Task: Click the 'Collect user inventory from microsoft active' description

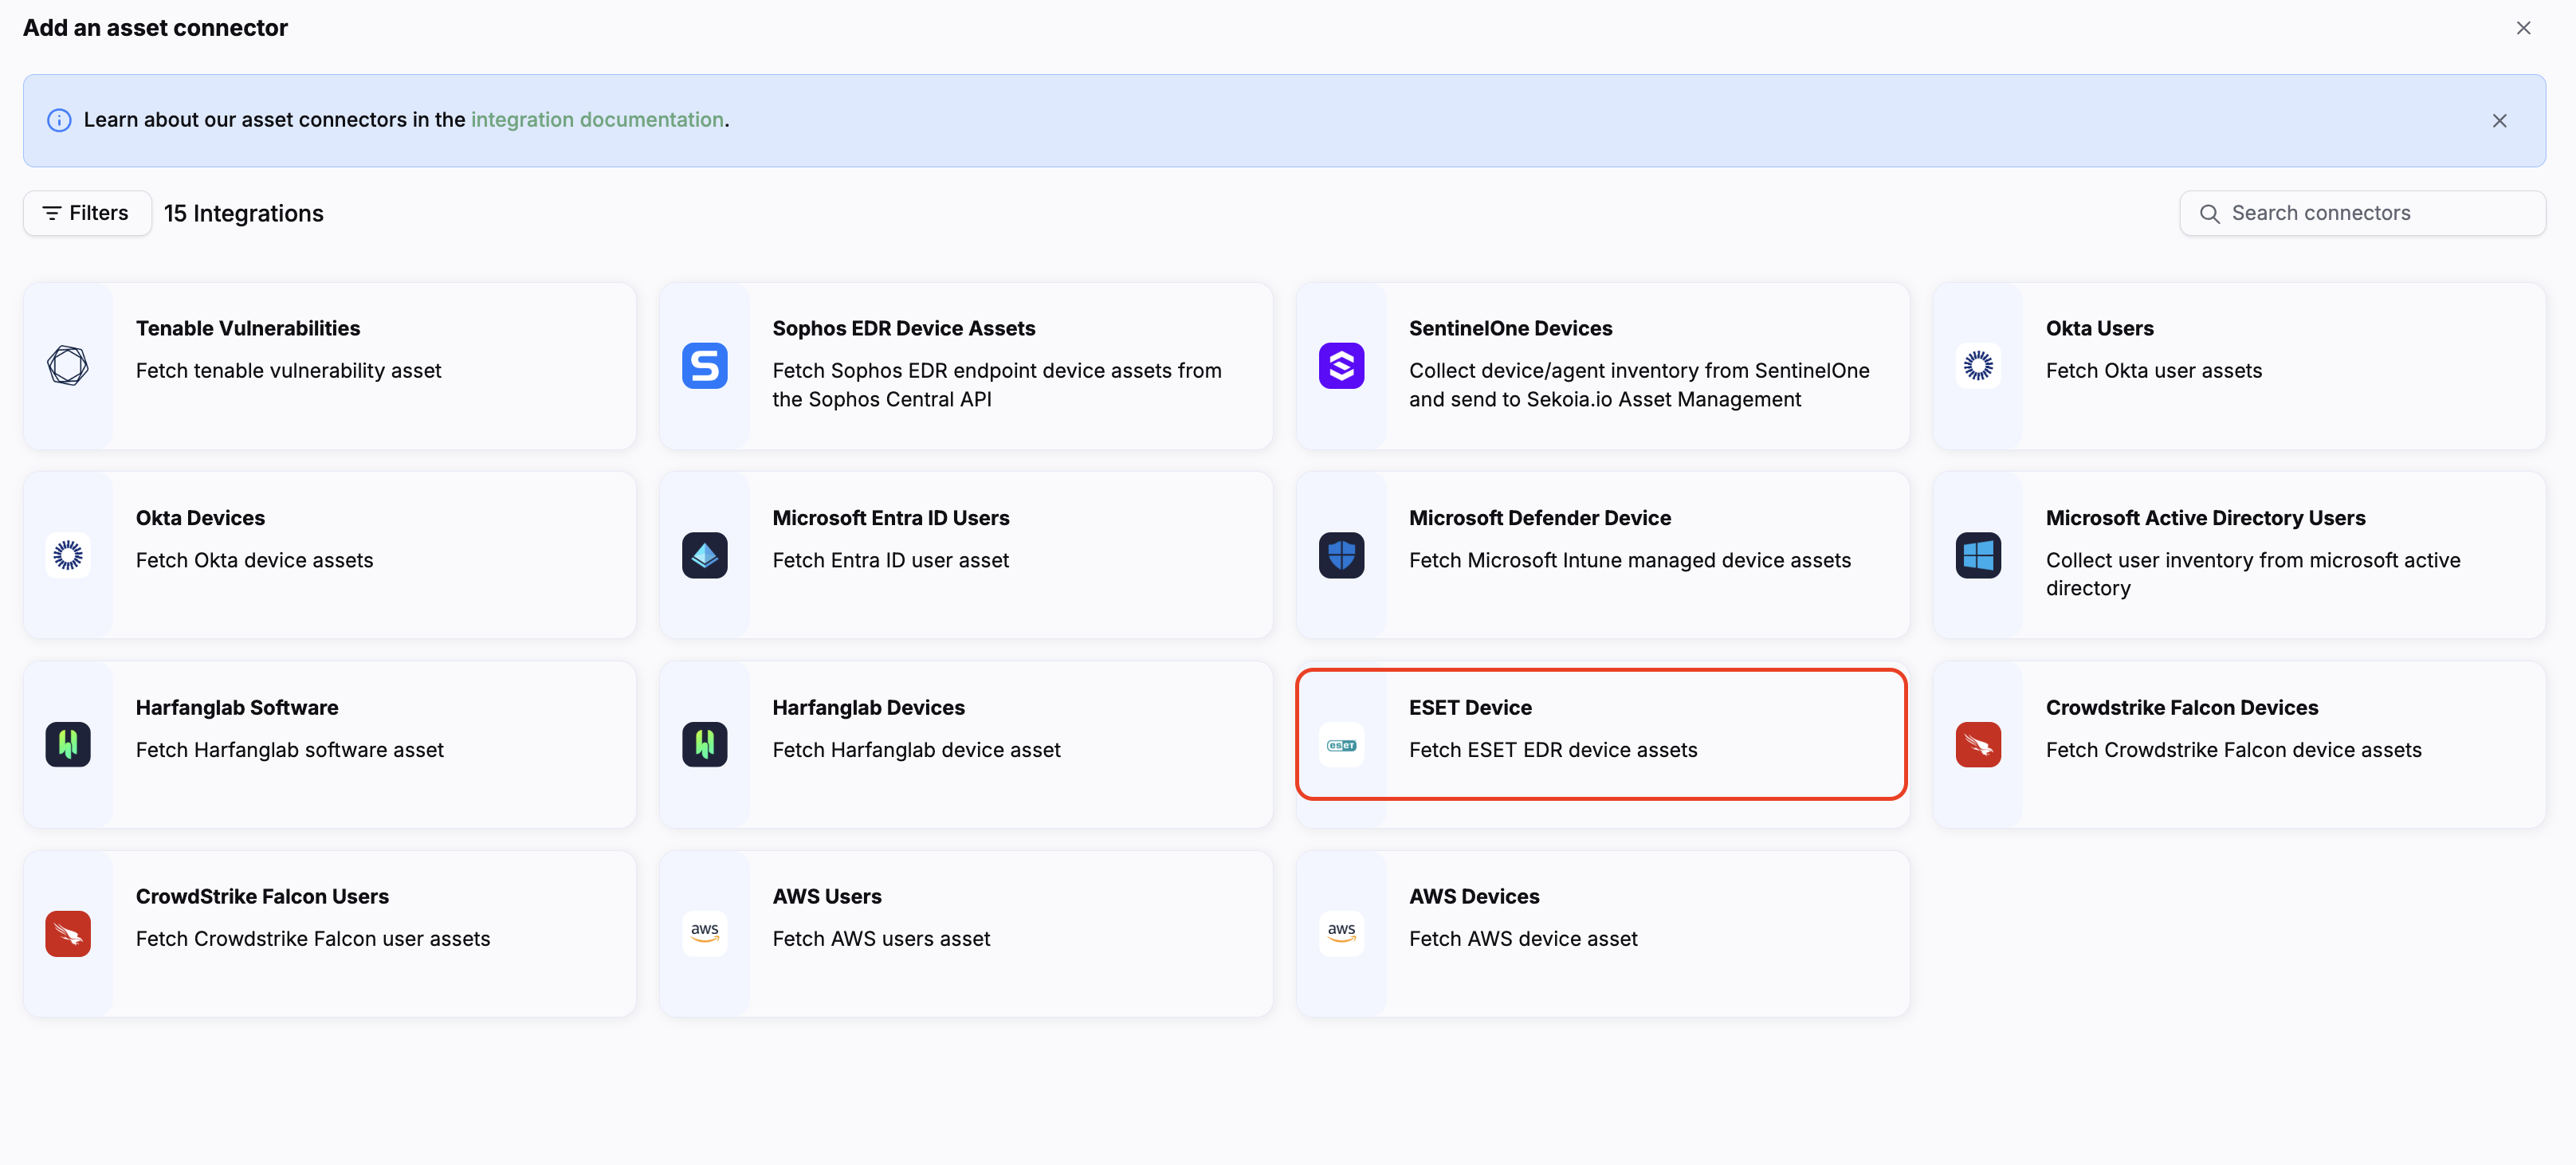Action: [x=2253, y=574]
